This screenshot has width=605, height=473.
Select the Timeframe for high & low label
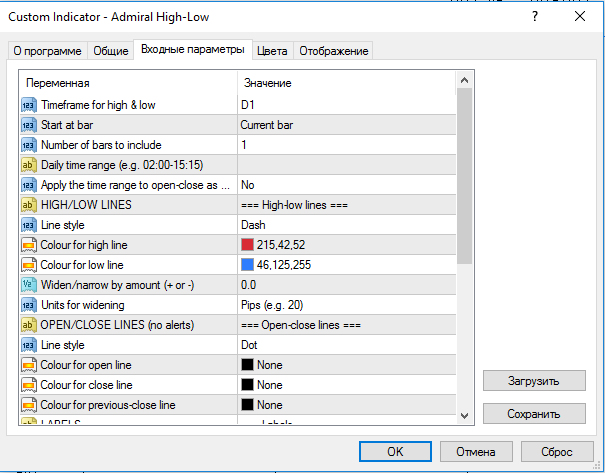[98, 105]
